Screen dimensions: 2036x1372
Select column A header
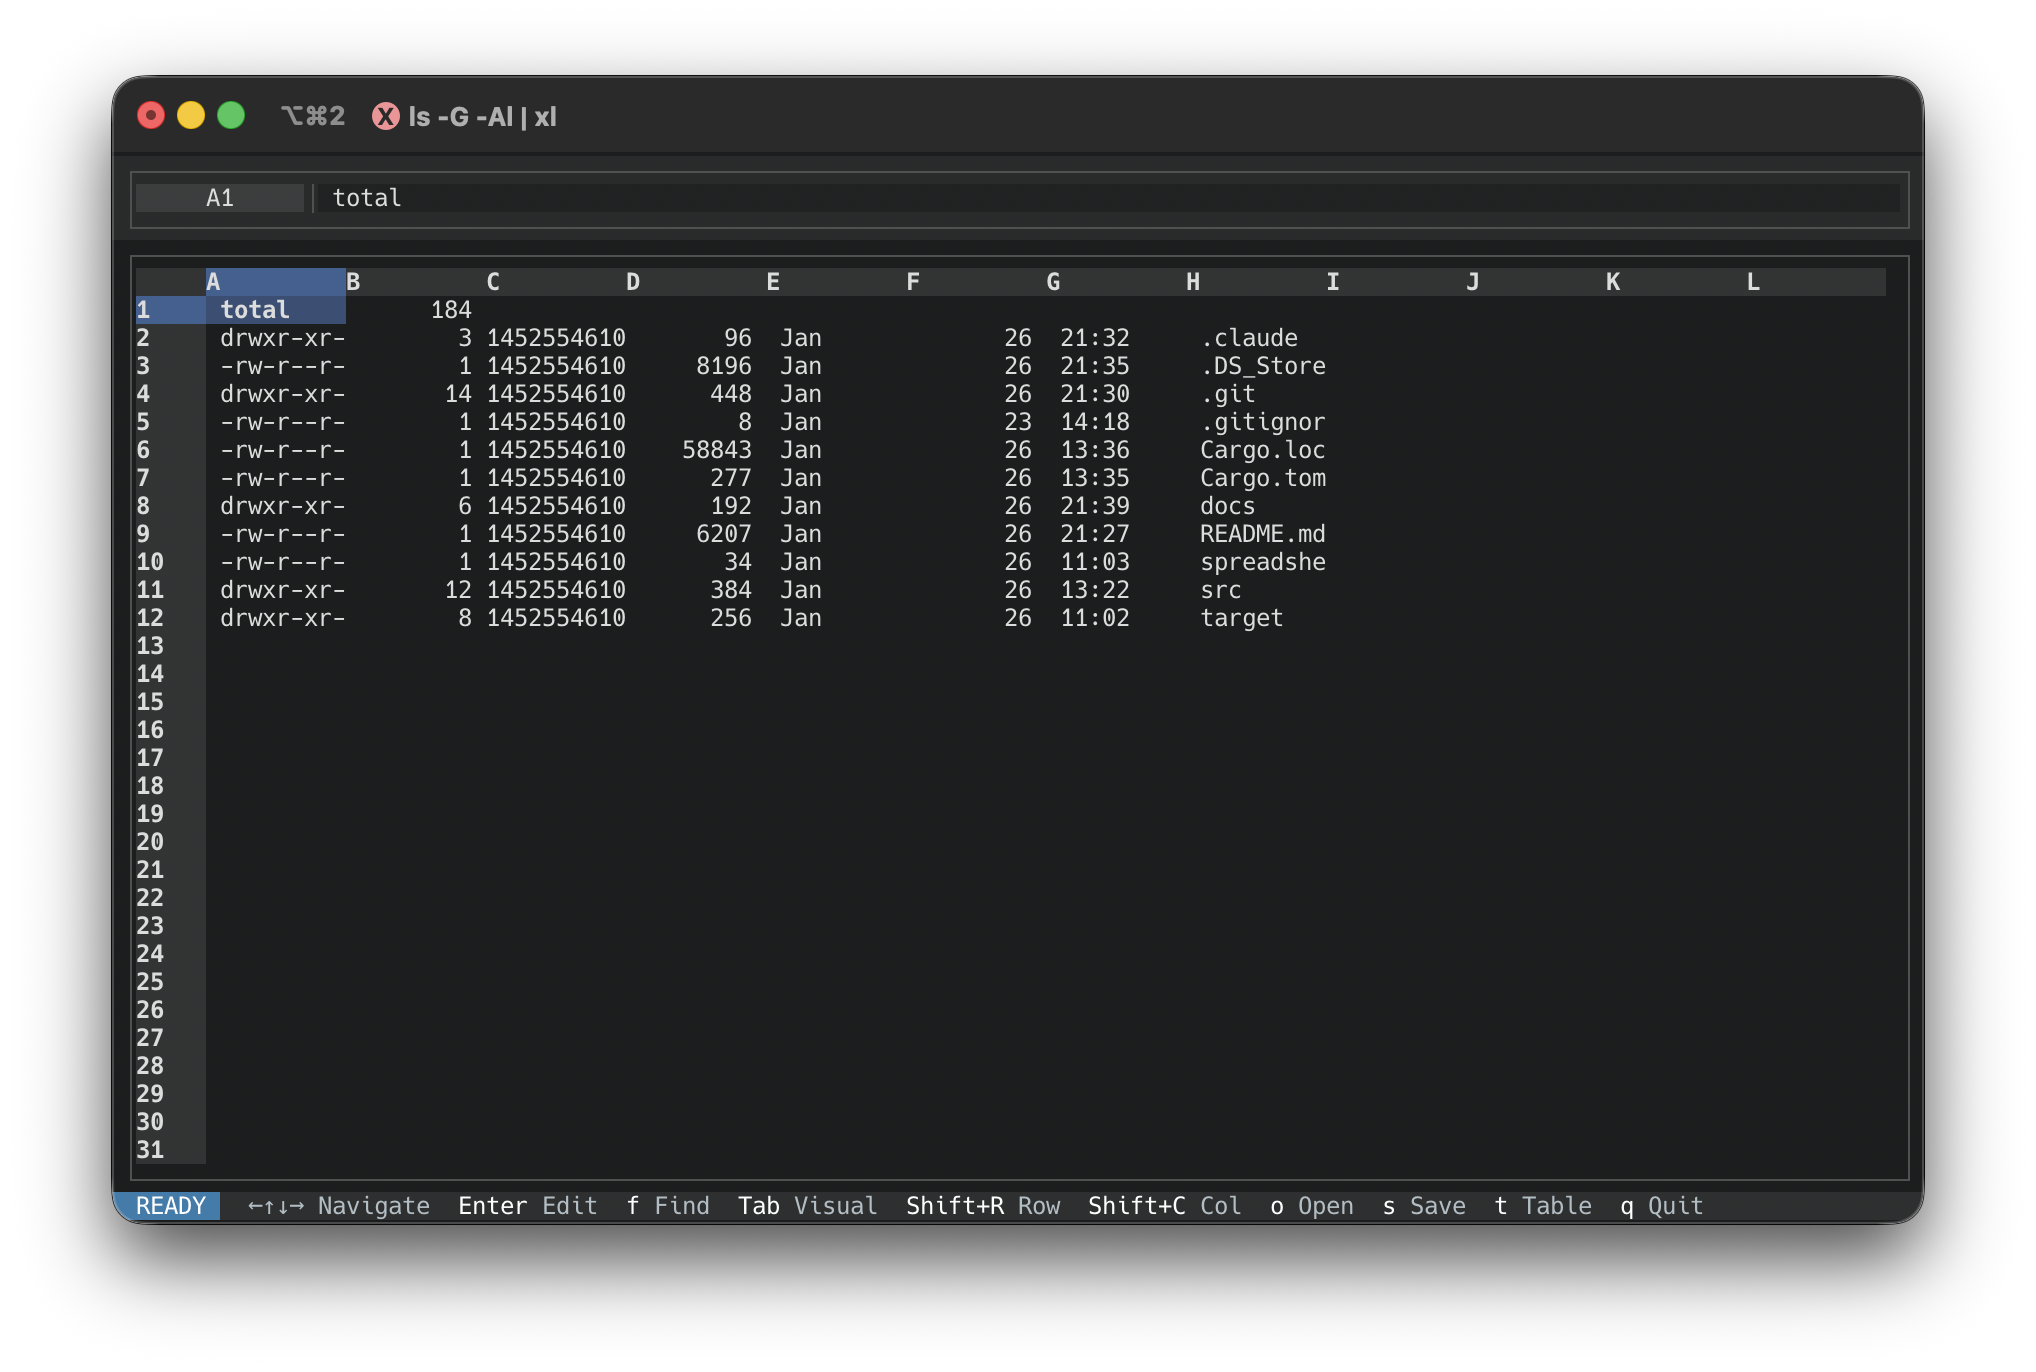(276, 282)
